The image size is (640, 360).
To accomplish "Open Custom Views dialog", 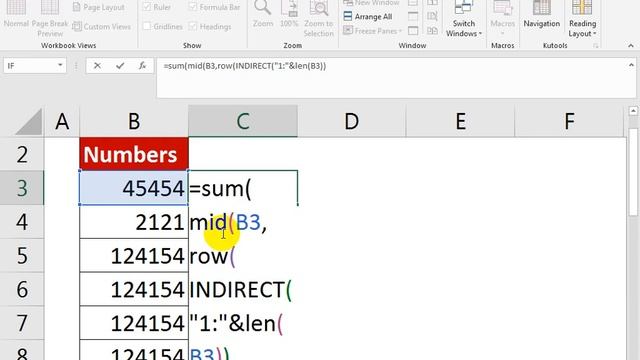I will point(101,27).
